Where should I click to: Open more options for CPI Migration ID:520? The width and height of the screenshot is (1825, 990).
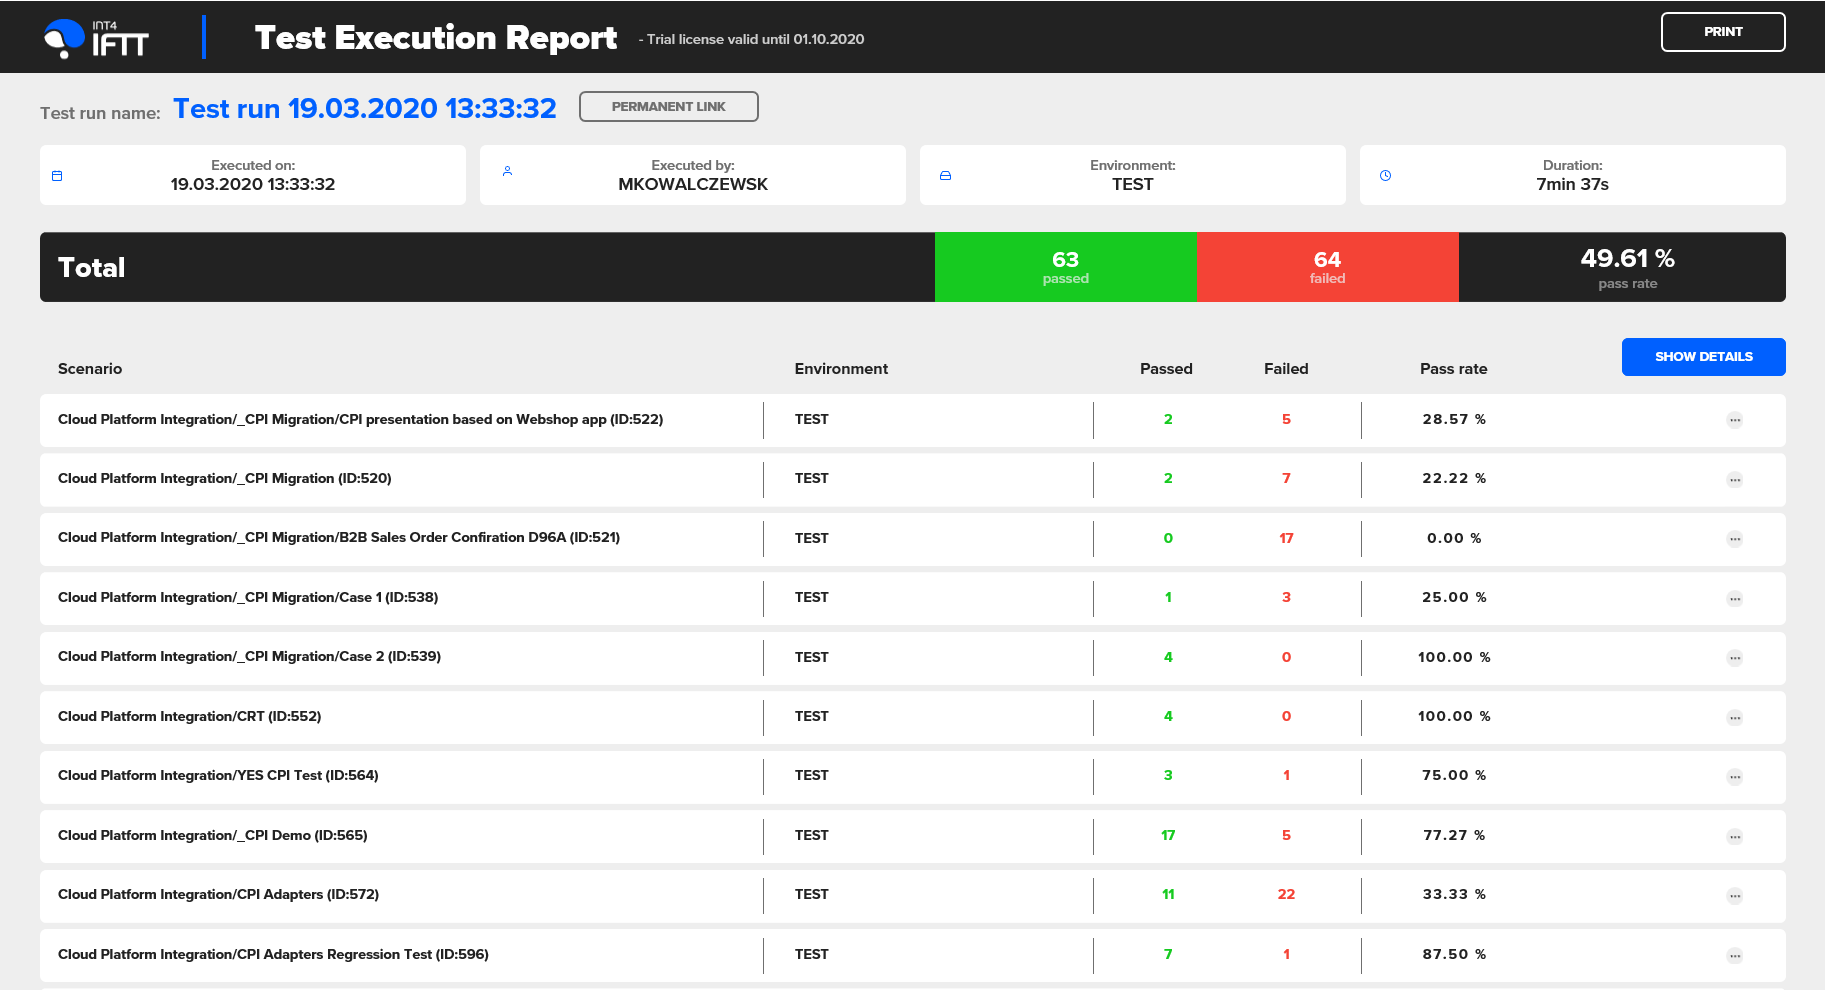(x=1734, y=480)
